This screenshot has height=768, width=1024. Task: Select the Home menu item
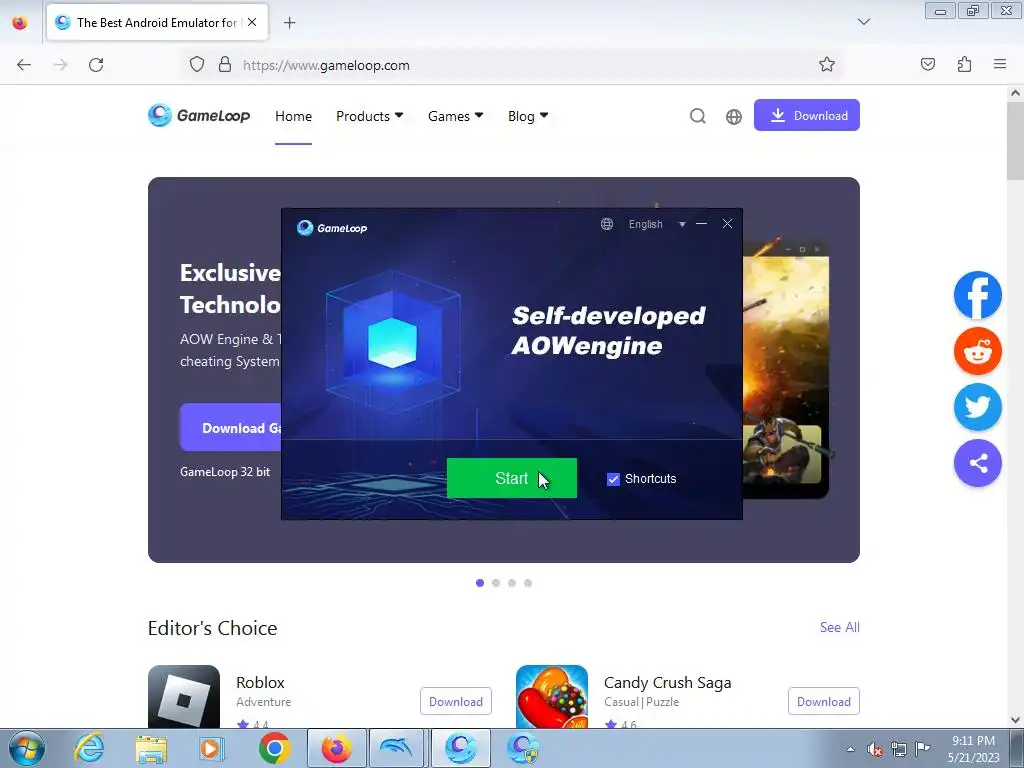(293, 116)
